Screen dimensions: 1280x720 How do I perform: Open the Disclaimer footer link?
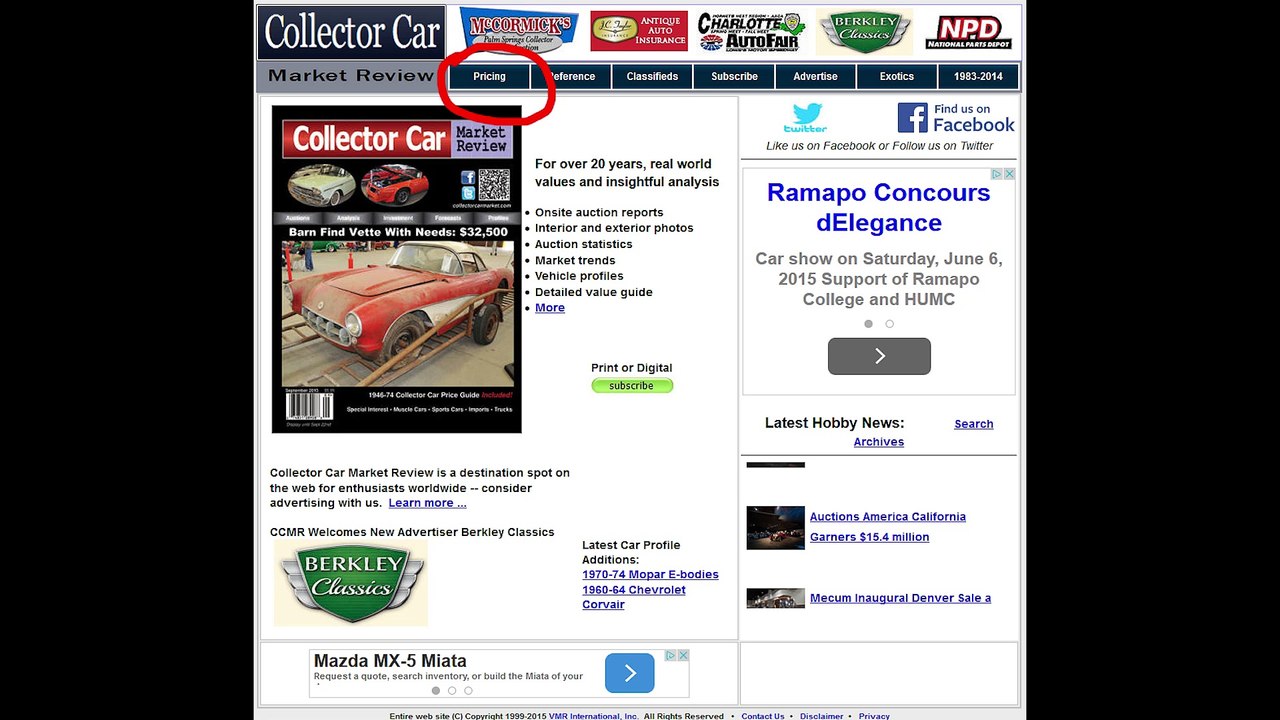tap(822, 716)
